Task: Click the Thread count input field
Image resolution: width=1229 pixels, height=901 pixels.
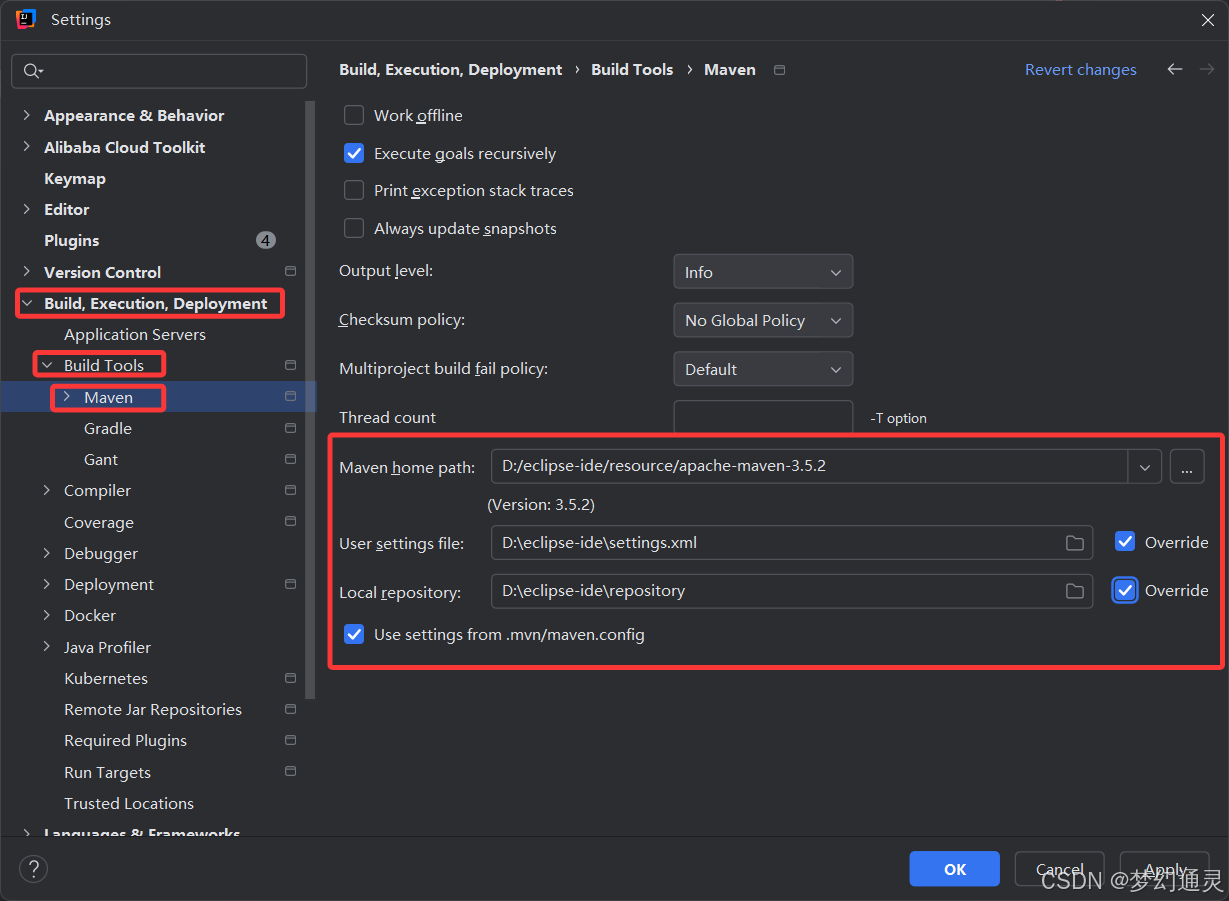Action: coord(763,417)
